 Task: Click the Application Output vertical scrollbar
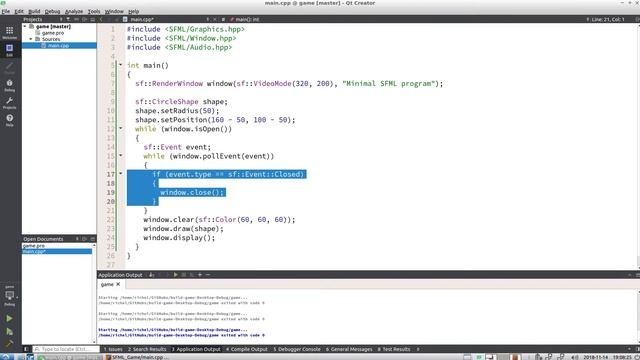pos(638,317)
